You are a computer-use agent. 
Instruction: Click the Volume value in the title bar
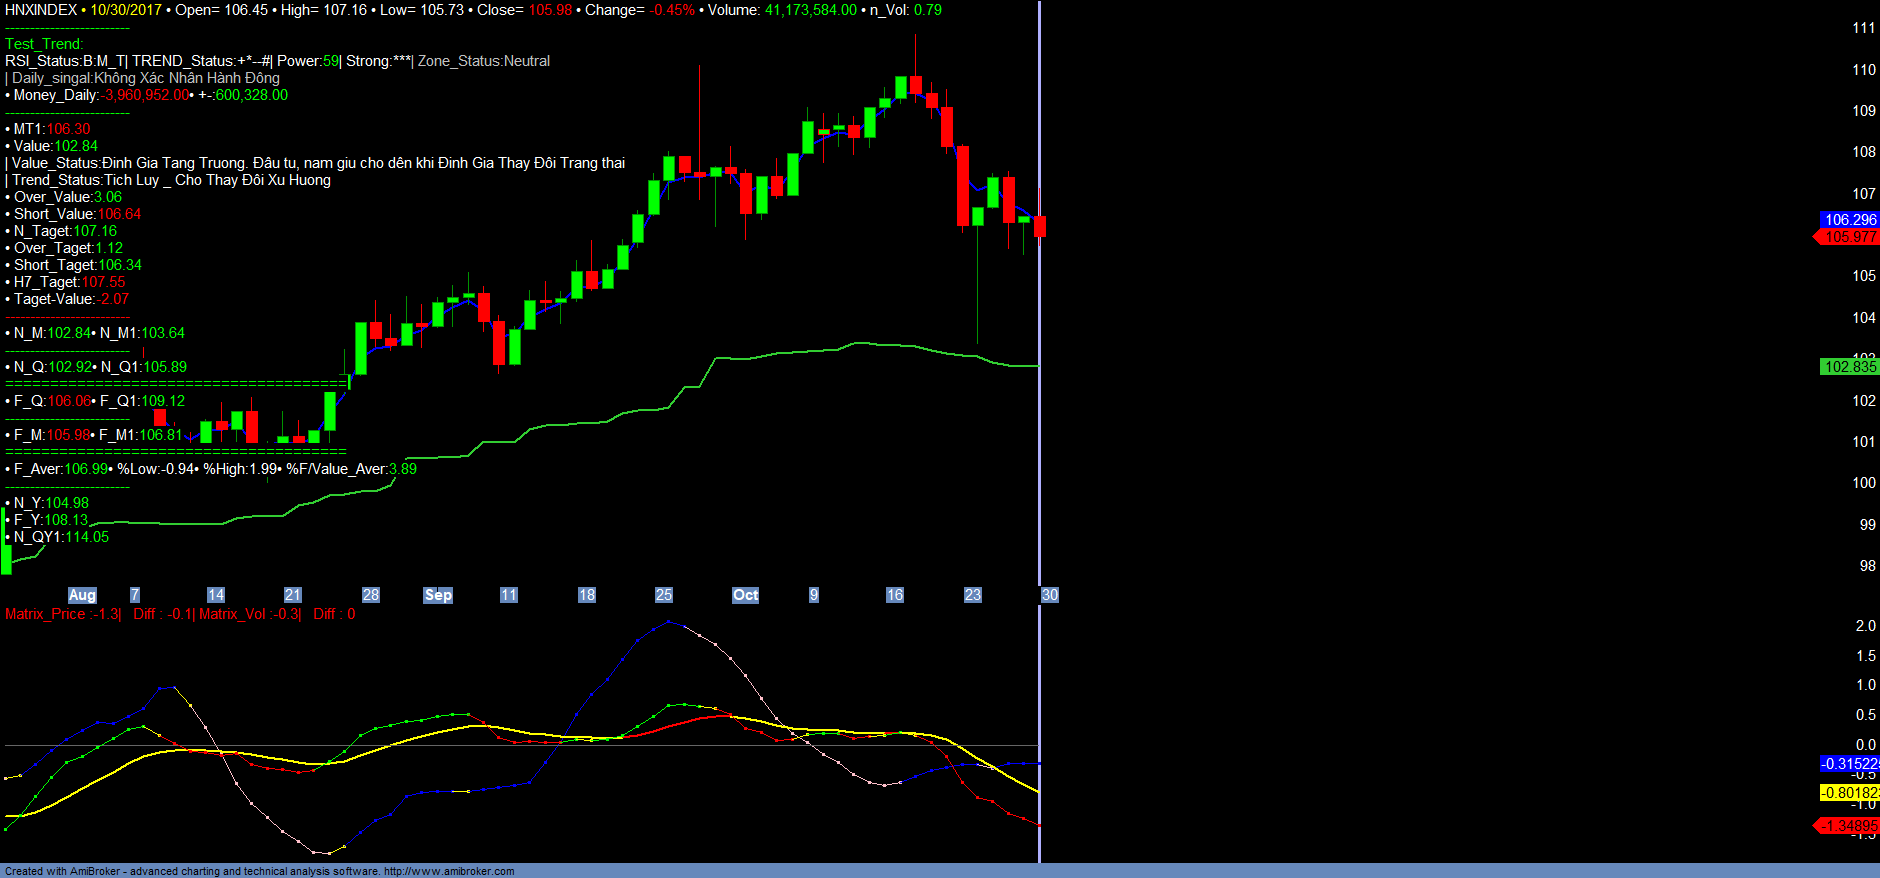810,10
